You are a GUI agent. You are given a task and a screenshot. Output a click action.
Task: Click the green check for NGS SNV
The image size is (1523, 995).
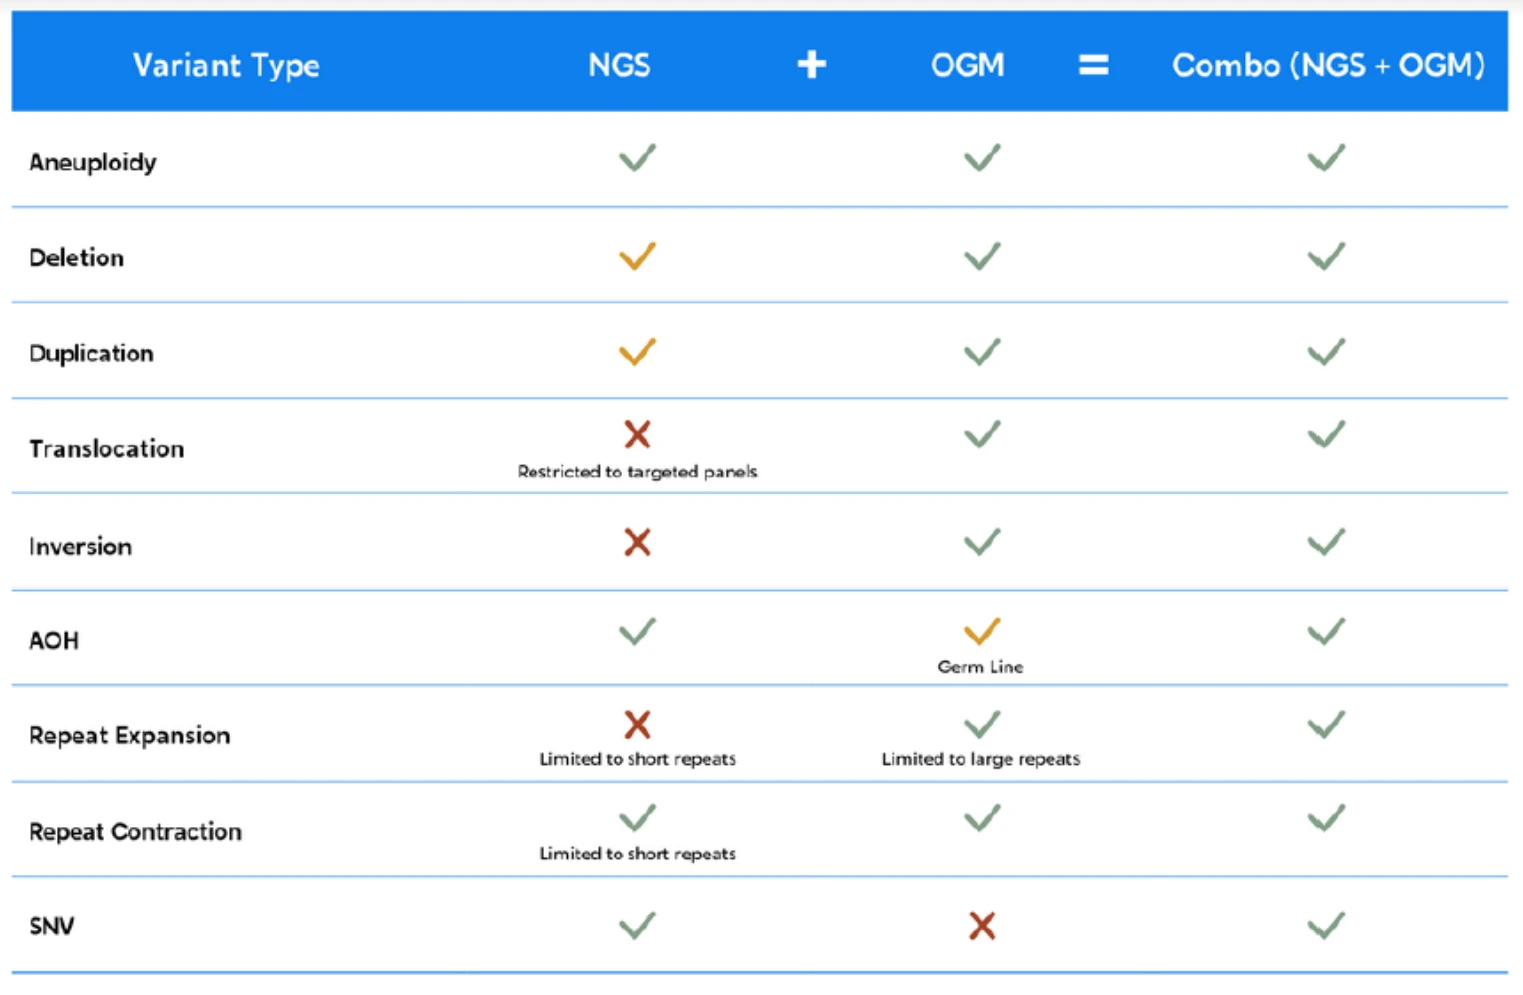(x=637, y=925)
